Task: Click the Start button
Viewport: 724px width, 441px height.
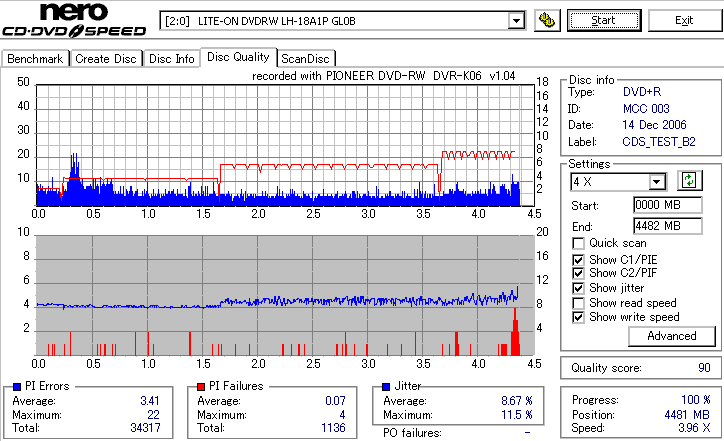Action: coord(604,21)
